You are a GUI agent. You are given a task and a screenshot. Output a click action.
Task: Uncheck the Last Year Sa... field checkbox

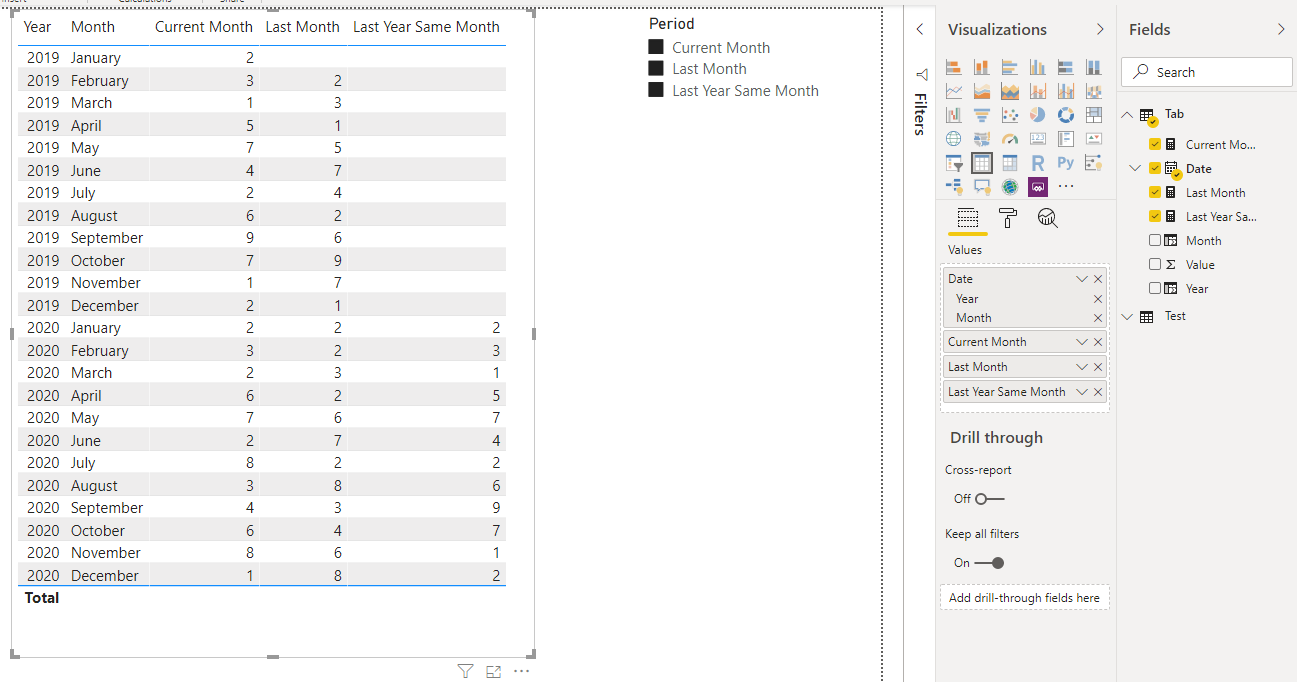pyautogui.click(x=1155, y=216)
